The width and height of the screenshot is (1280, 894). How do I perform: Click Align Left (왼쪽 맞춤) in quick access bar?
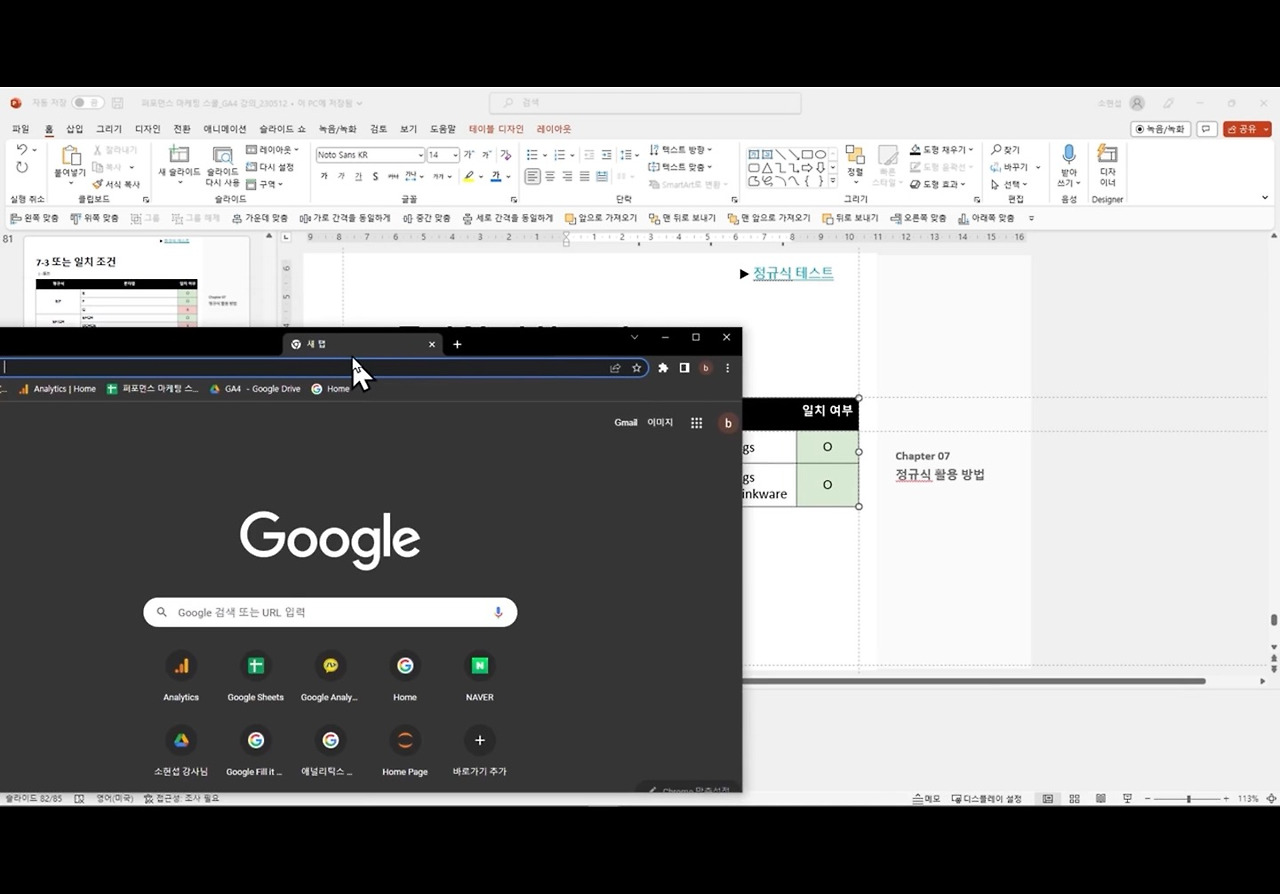tap(35, 218)
